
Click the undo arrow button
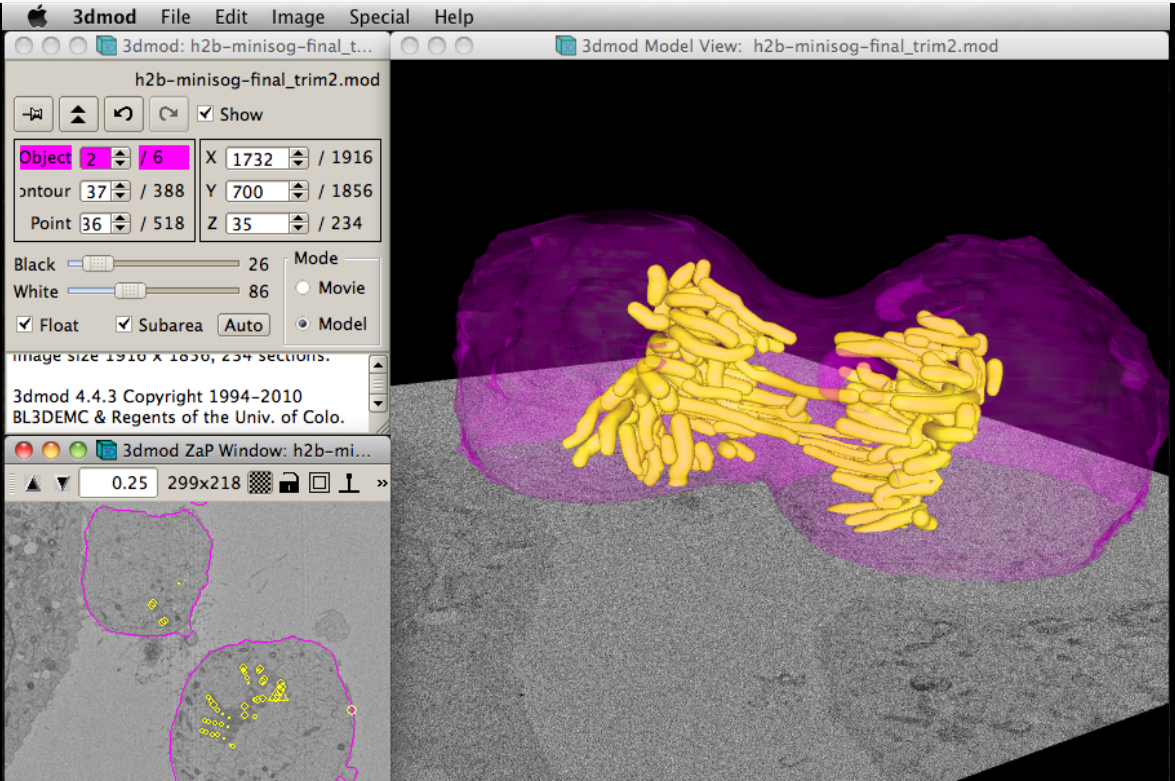click(123, 114)
